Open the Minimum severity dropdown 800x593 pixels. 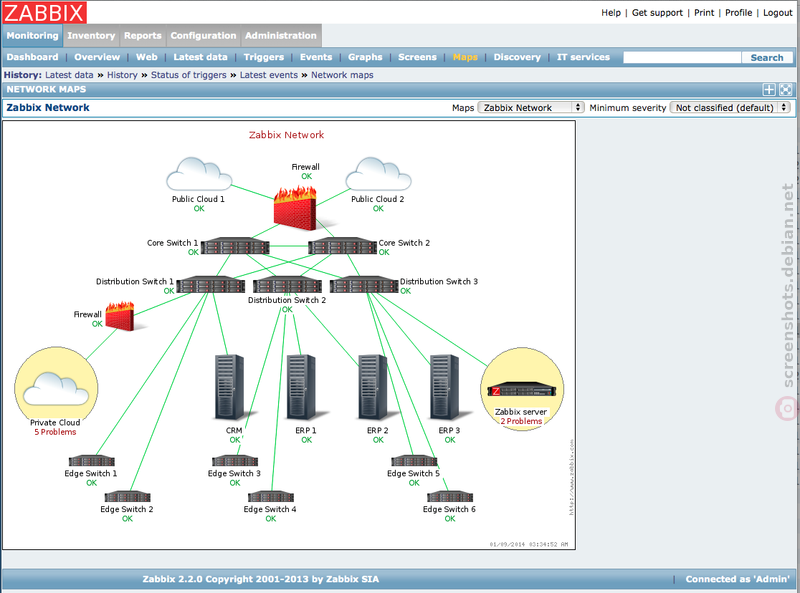731,108
